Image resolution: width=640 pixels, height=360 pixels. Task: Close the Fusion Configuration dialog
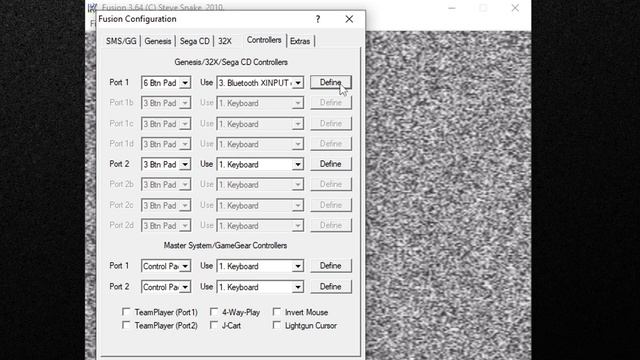pyautogui.click(x=349, y=19)
